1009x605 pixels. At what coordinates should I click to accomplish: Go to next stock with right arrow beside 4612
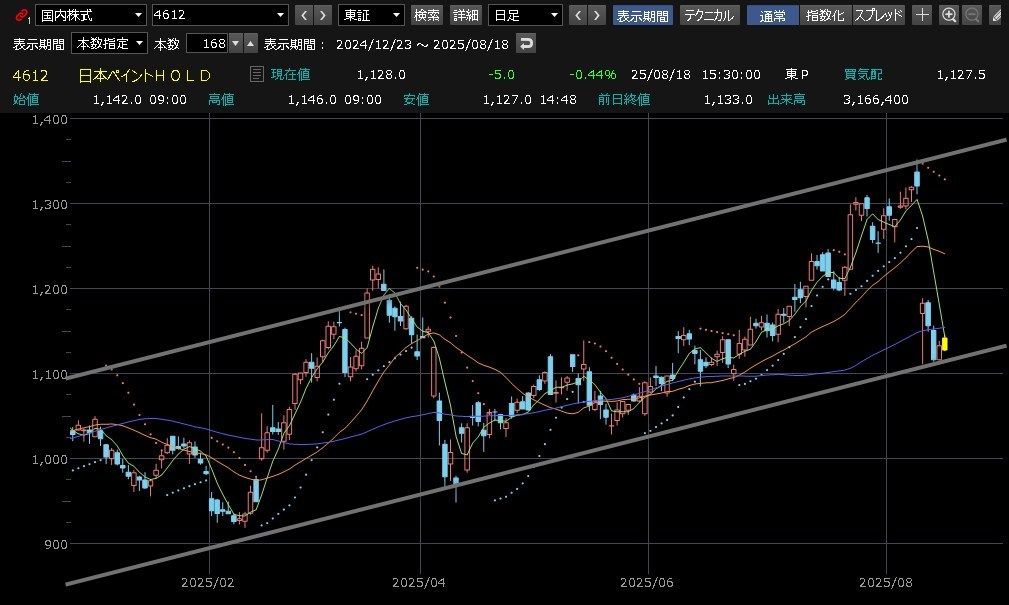[x=323, y=15]
